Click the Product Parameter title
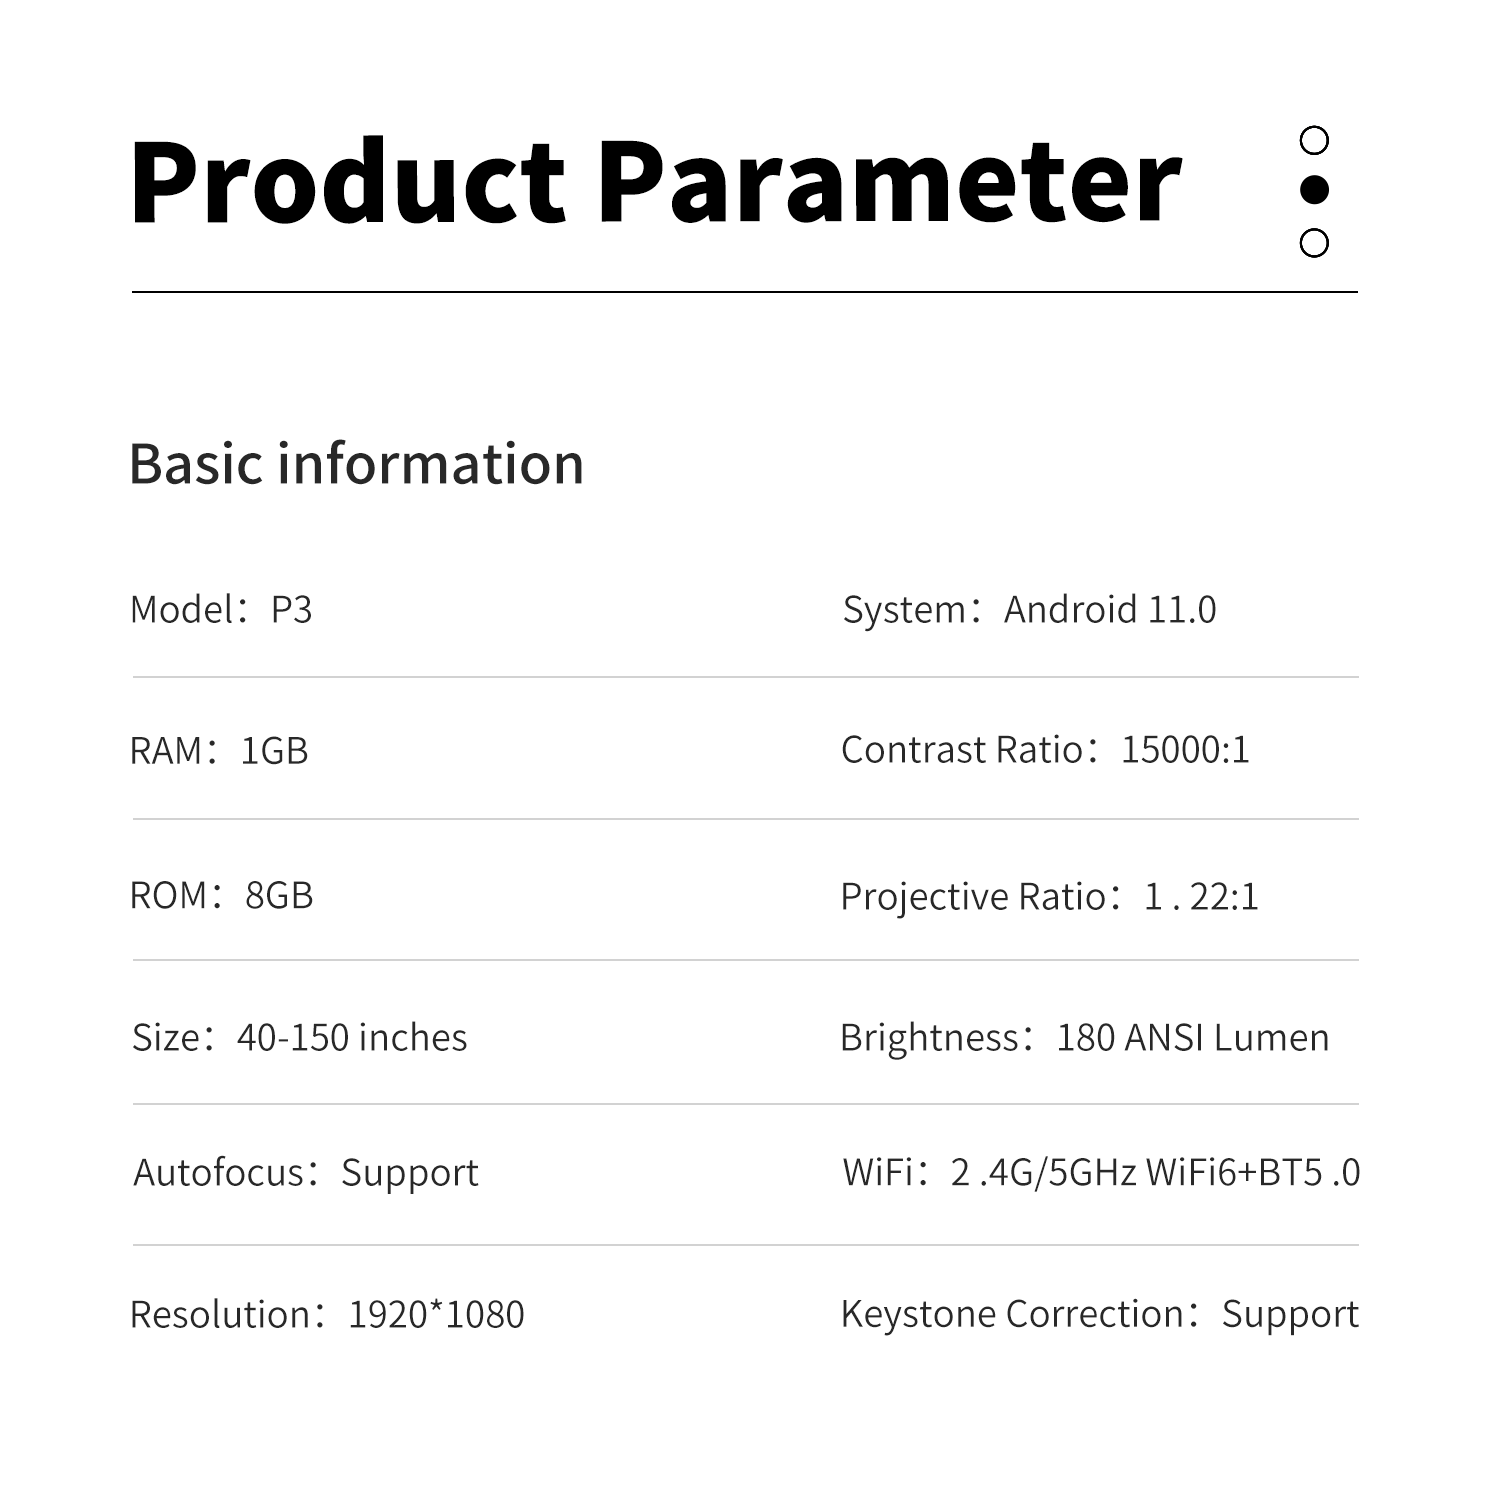This screenshot has height=1500, width=1500. click(655, 183)
